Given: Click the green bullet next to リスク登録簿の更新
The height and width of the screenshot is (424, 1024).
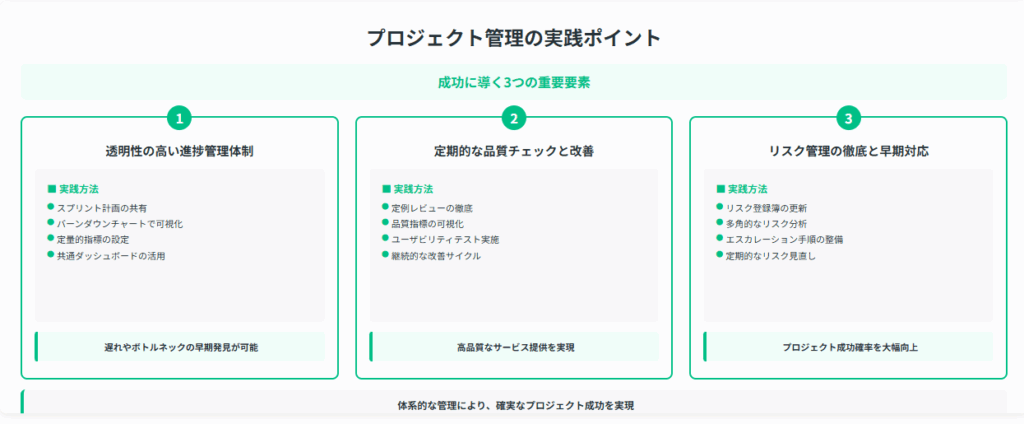Looking at the screenshot, I should [720, 206].
